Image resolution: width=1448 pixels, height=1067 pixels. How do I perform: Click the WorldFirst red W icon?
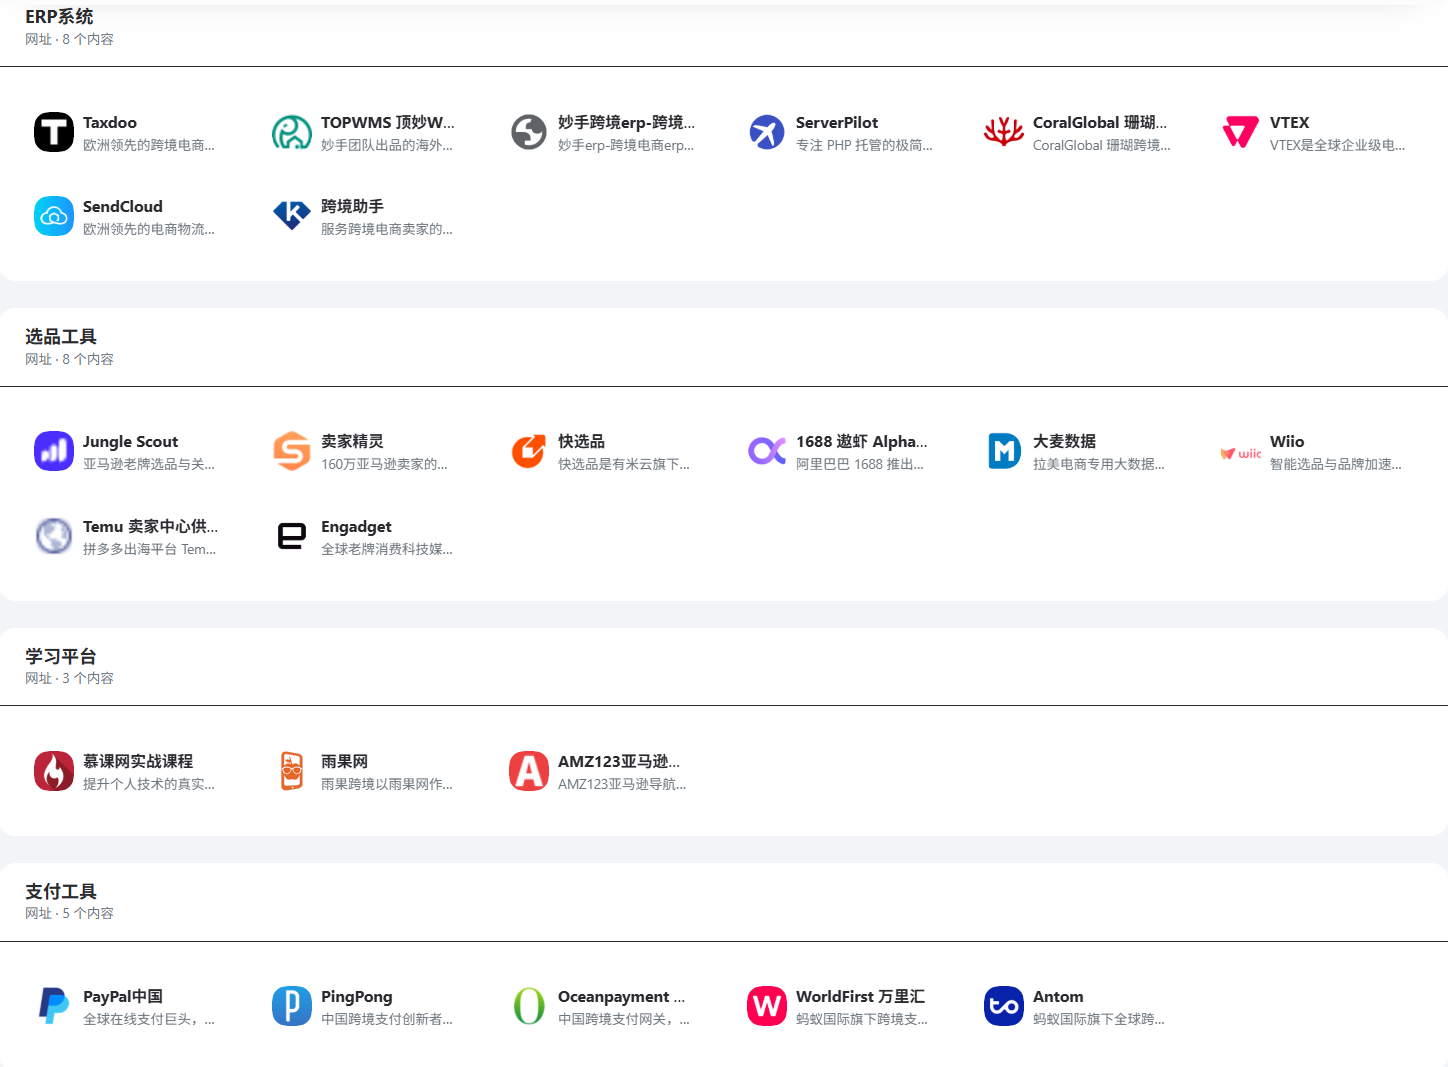pos(767,1006)
